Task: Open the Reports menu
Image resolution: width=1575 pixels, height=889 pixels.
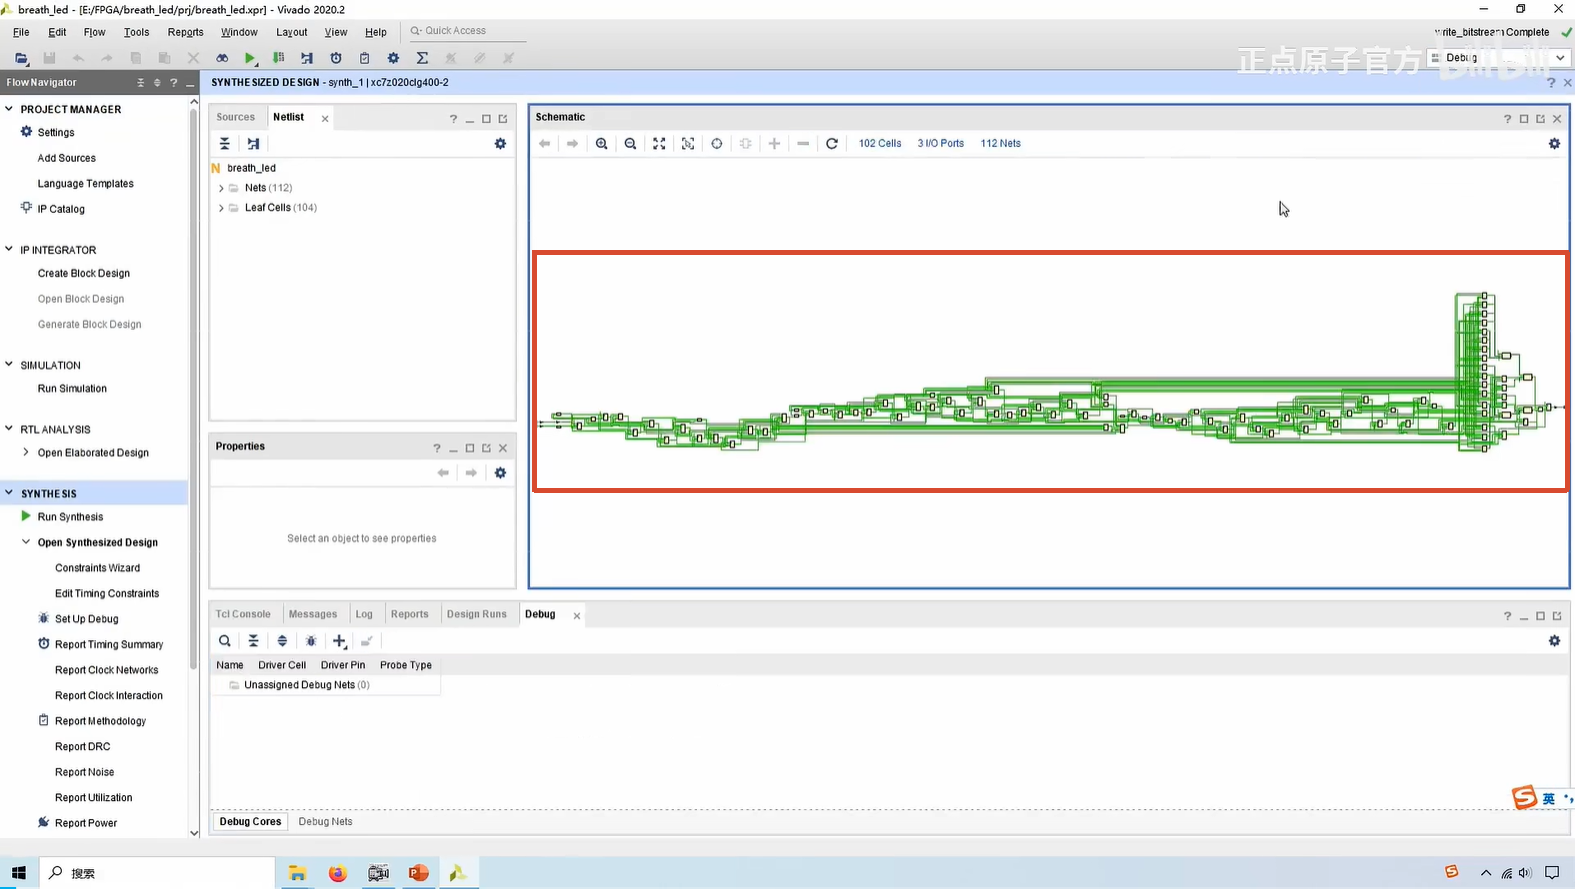Action: pyautogui.click(x=185, y=32)
